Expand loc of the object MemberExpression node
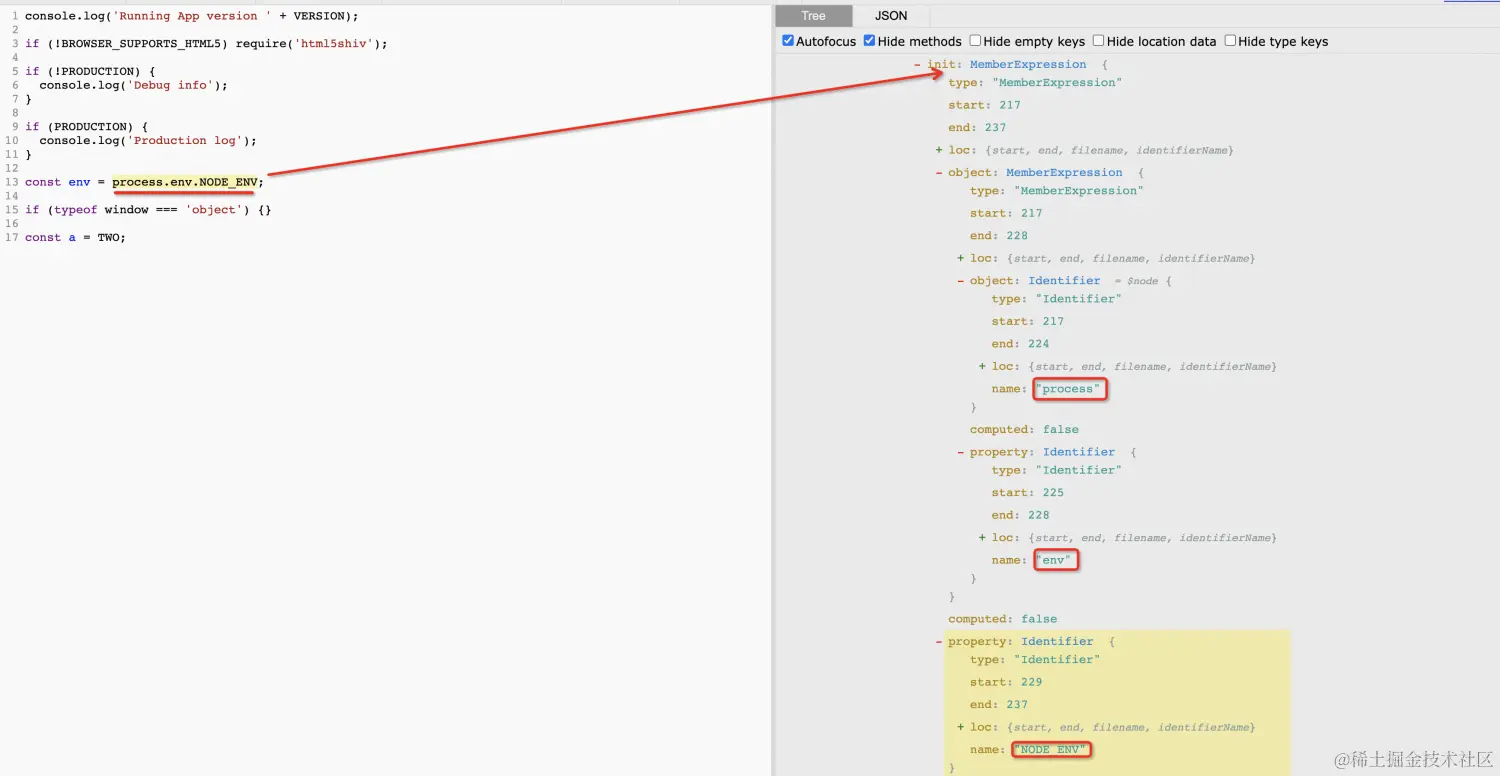This screenshot has height=776, width=1500. 961,258
